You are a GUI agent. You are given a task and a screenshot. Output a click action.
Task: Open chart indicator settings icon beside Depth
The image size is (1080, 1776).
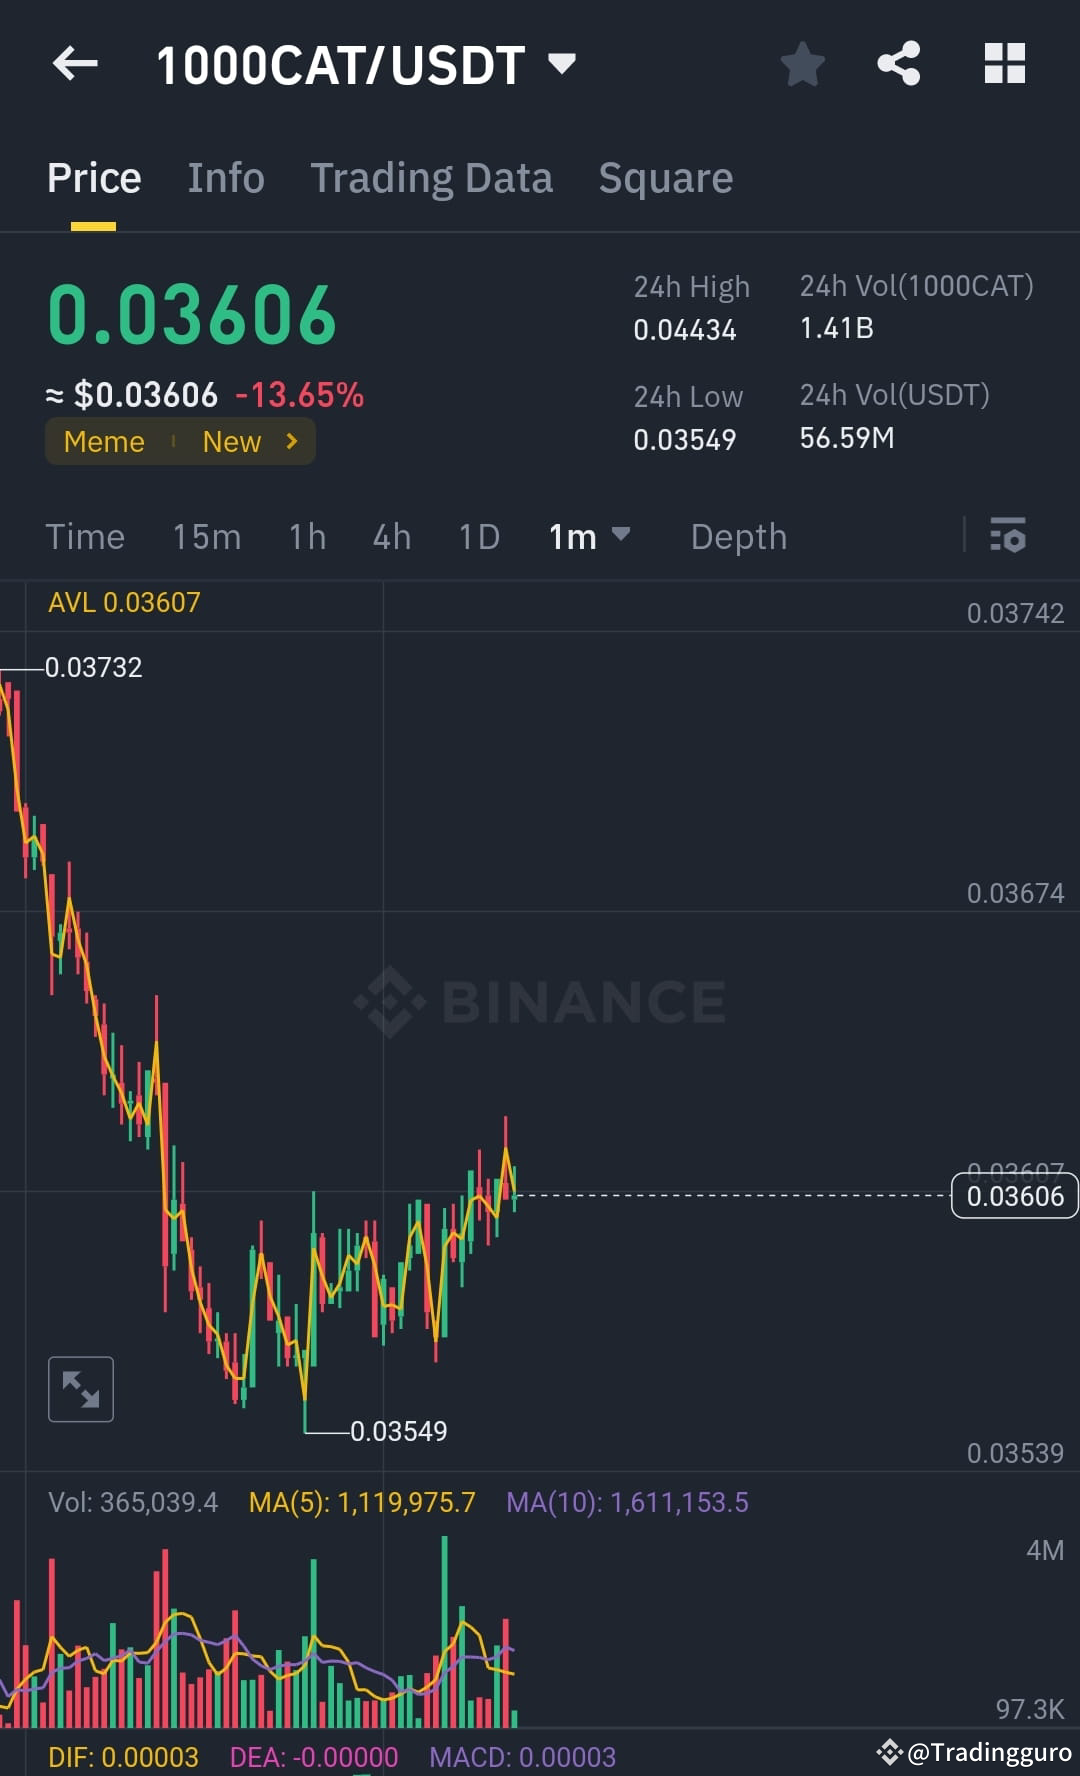[x=1008, y=537]
